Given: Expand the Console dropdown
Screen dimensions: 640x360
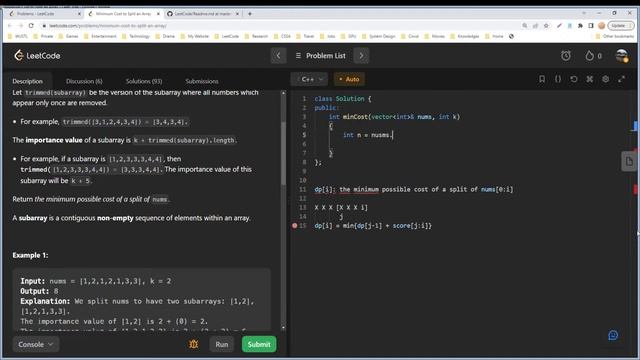Looking at the screenshot, I should [36, 344].
